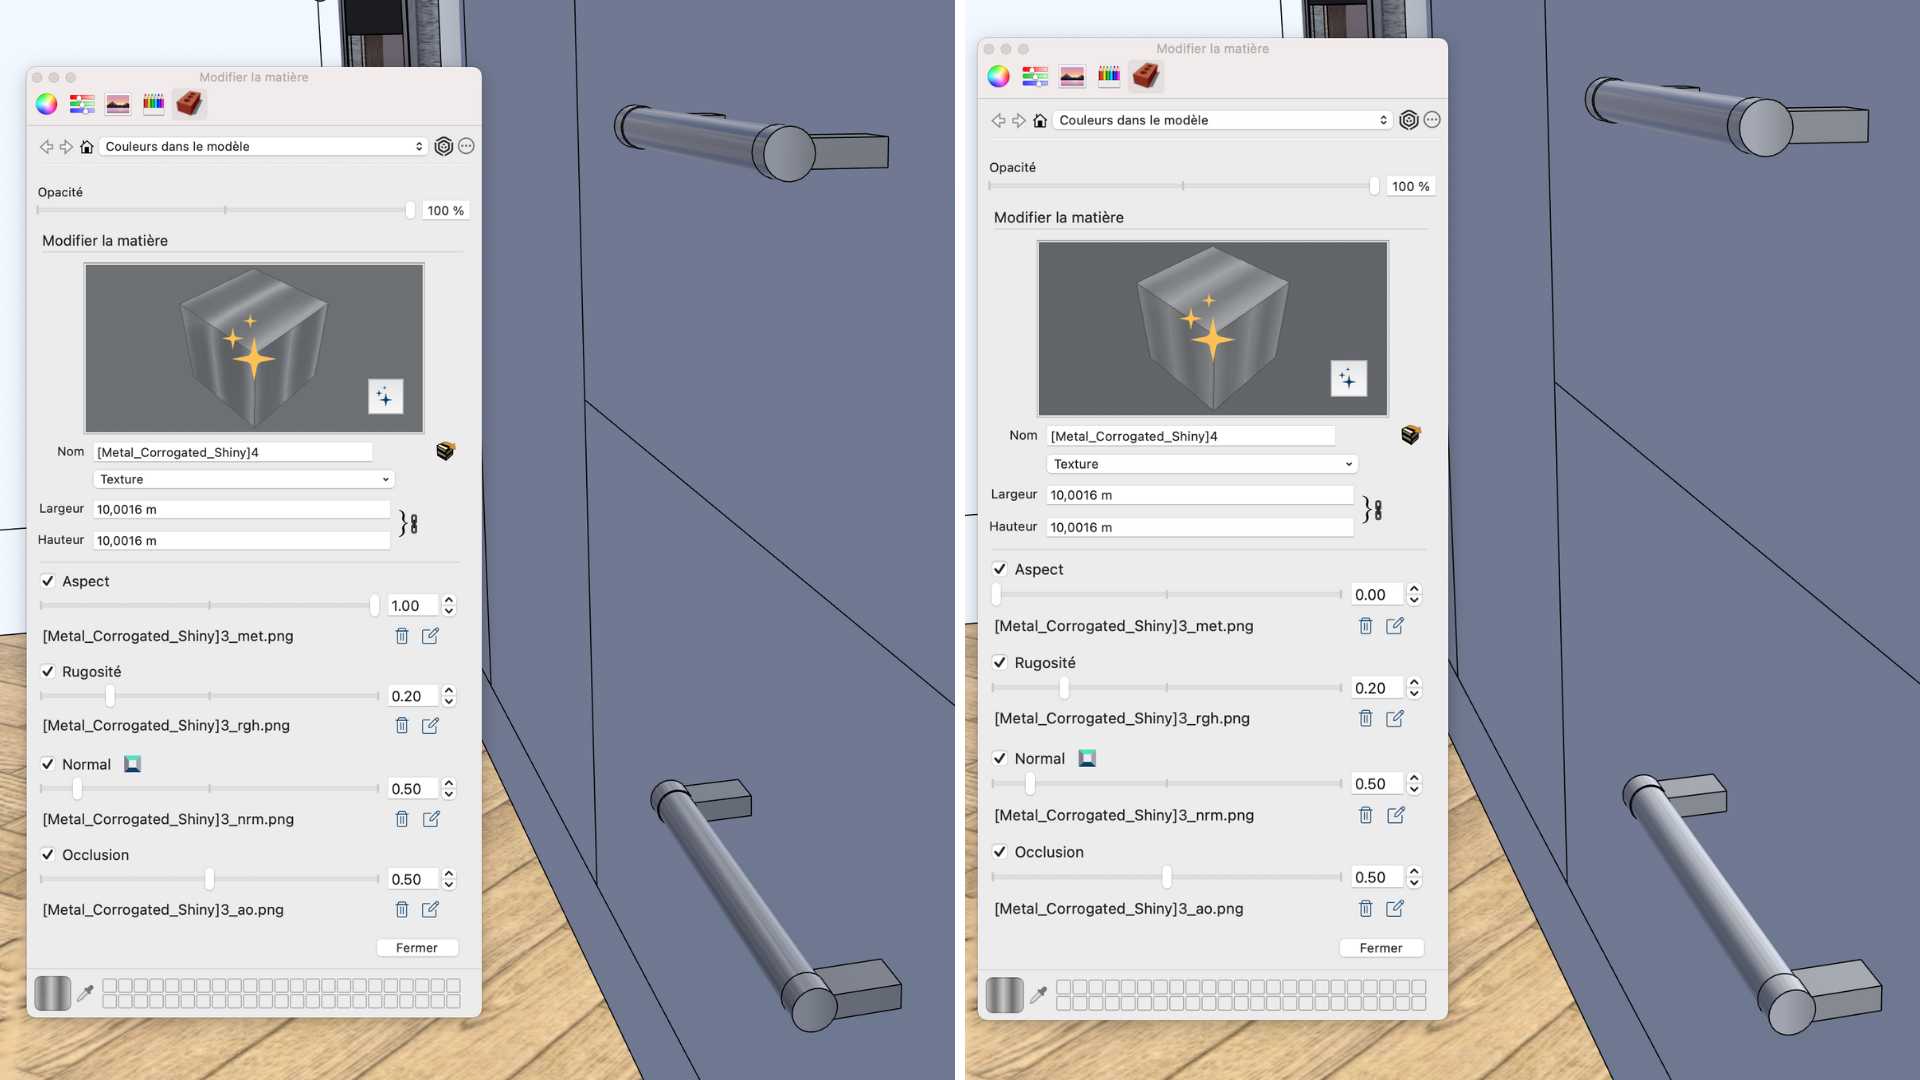
Task: Pick eyedropper tool in left panel
Action: point(85,993)
